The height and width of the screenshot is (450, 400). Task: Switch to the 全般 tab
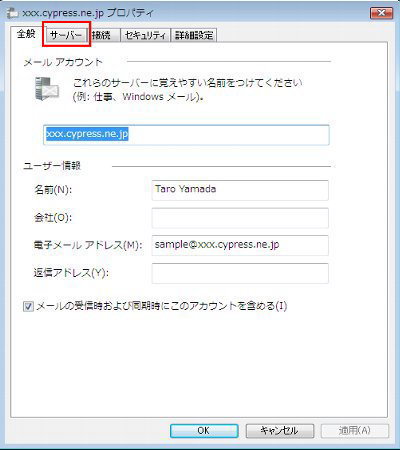pyautogui.click(x=26, y=34)
